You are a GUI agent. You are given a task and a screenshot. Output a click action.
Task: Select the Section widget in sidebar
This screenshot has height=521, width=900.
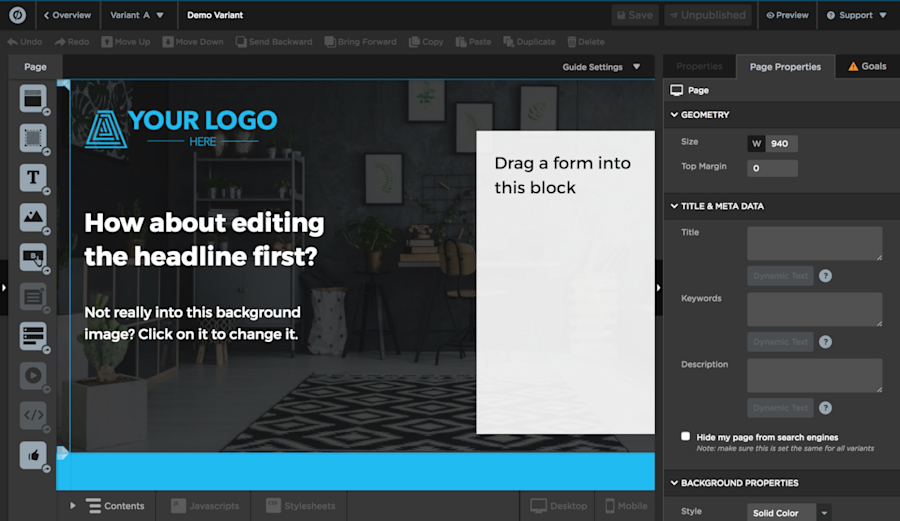pos(33,99)
